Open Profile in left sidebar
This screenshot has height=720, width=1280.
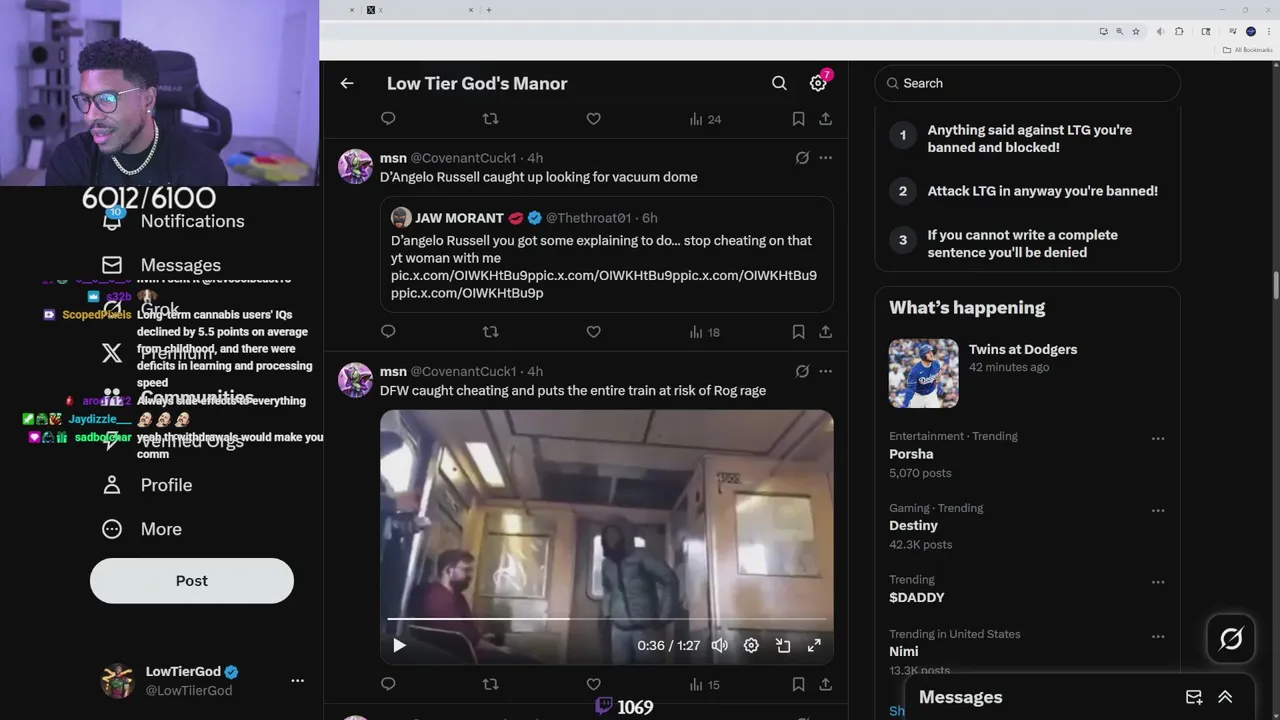tap(147, 485)
